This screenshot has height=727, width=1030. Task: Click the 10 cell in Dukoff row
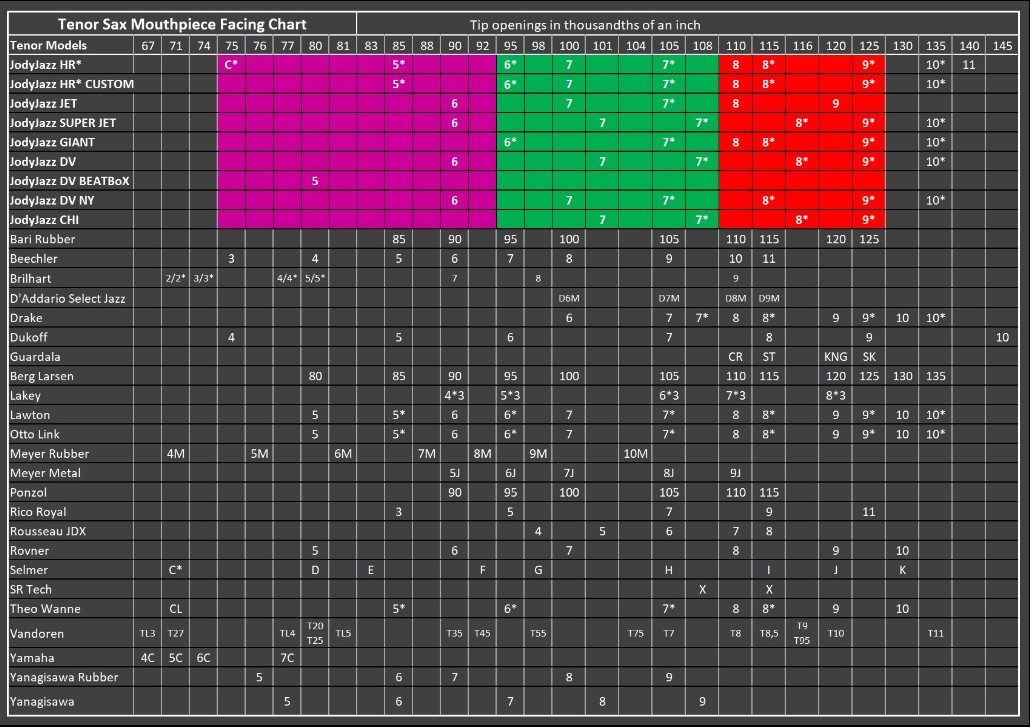pos(1002,338)
